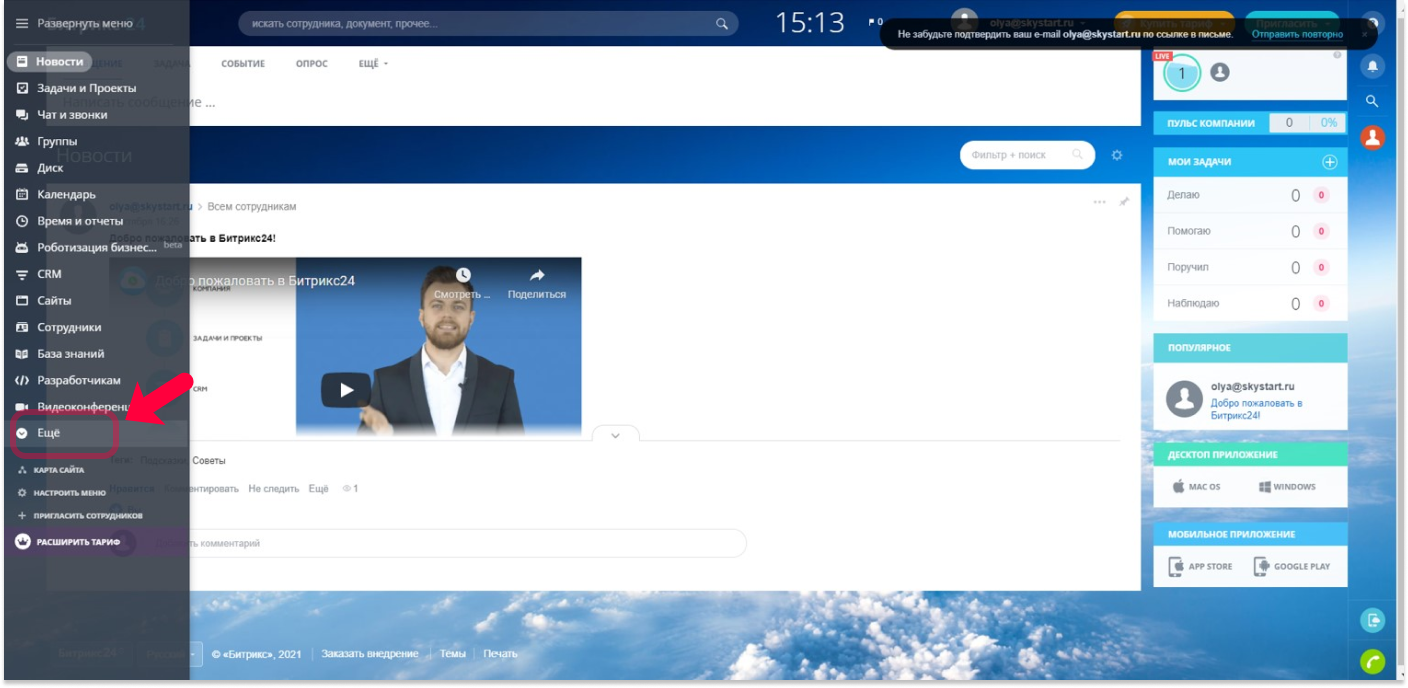Image resolution: width=1408 pixels, height=688 pixels.
Task: Pin the welcome post
Action: [1124, 202]
